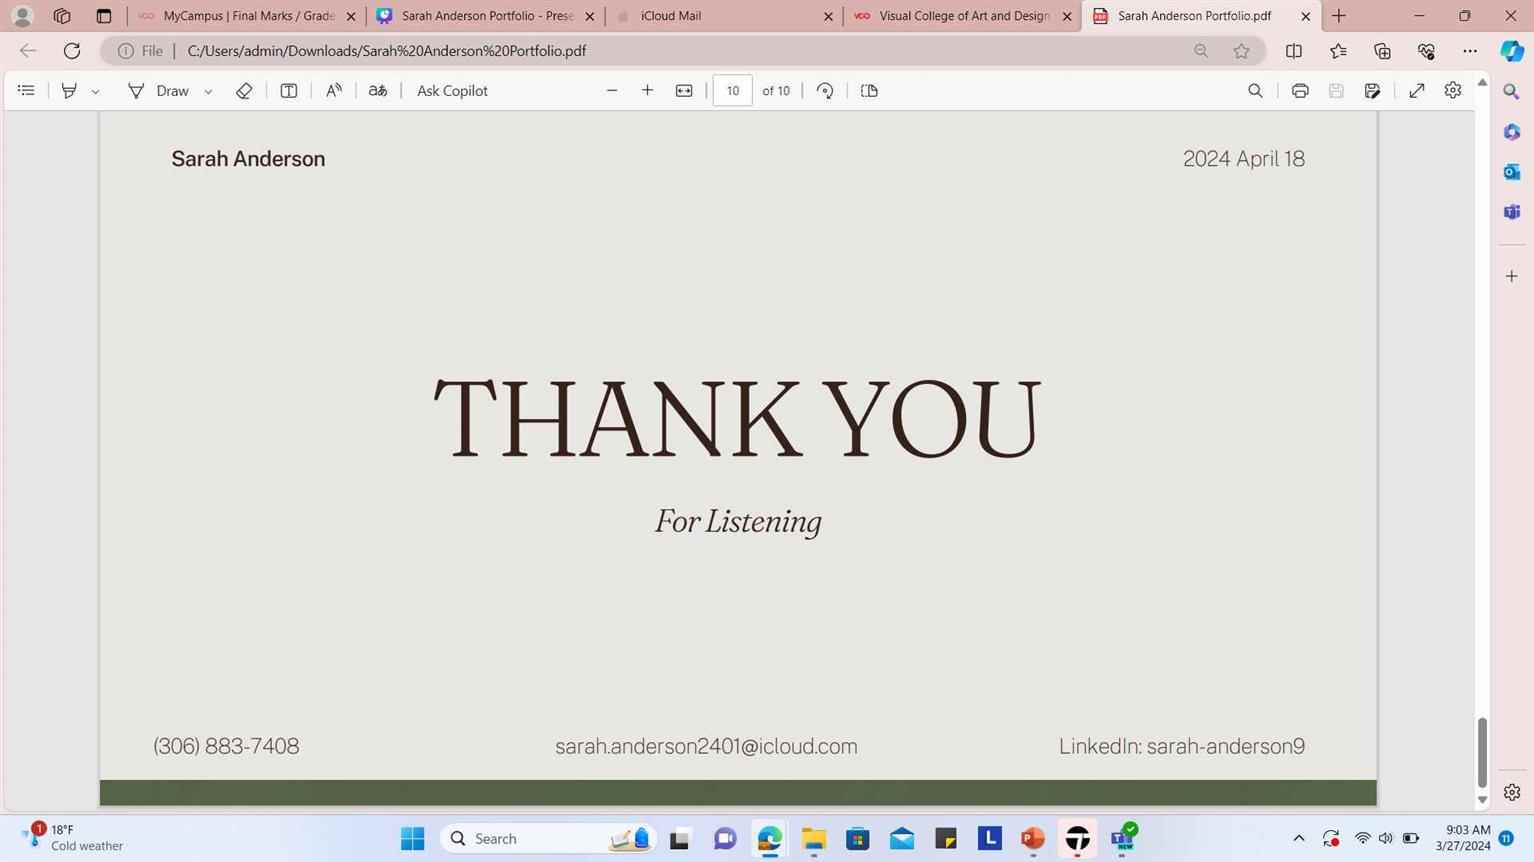Switch to iCloud Mail tab
This screenshot has width=1534, height=862.
723,16
